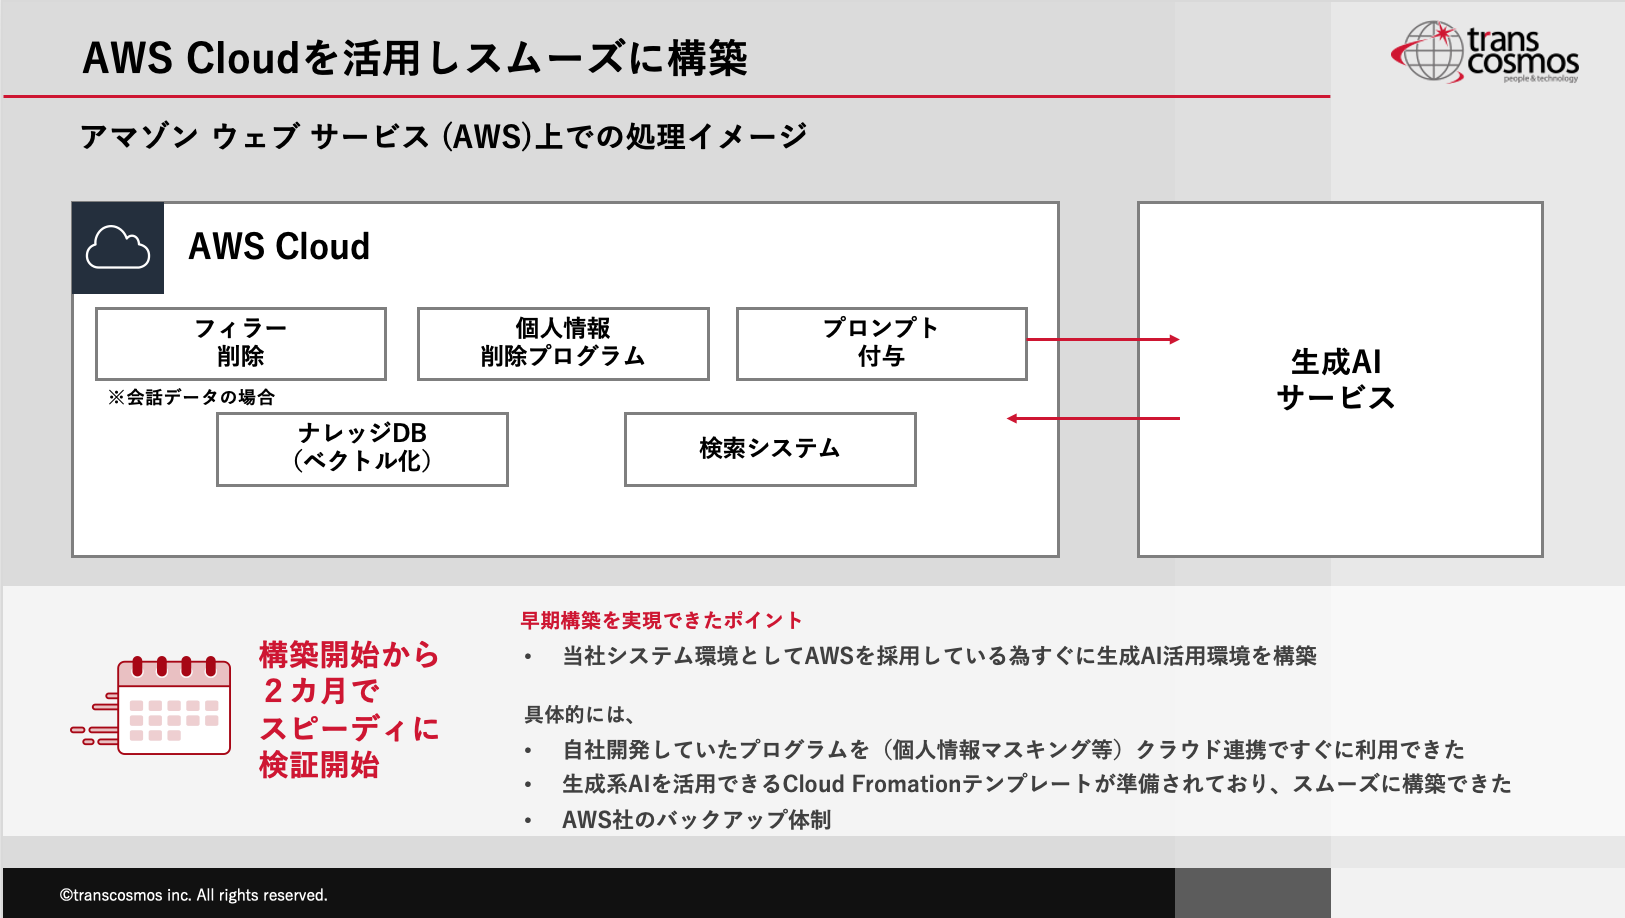1625x918 pixels.
Task: Click the text 具体的には、
Action: click(580, 714)
